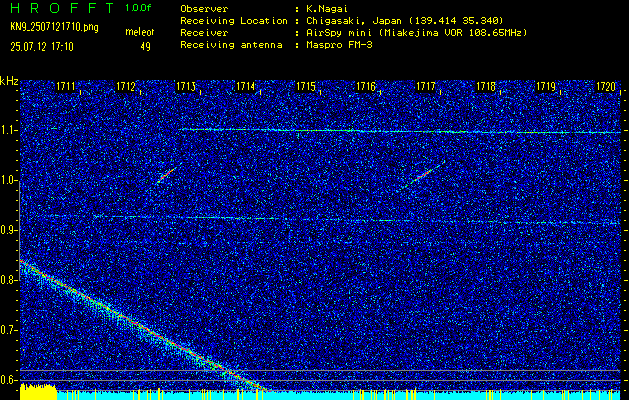Image resolution: width=629 pixels, height=400 pixels.
Task: Click the 1716 time marker
Action: point(366,86)
